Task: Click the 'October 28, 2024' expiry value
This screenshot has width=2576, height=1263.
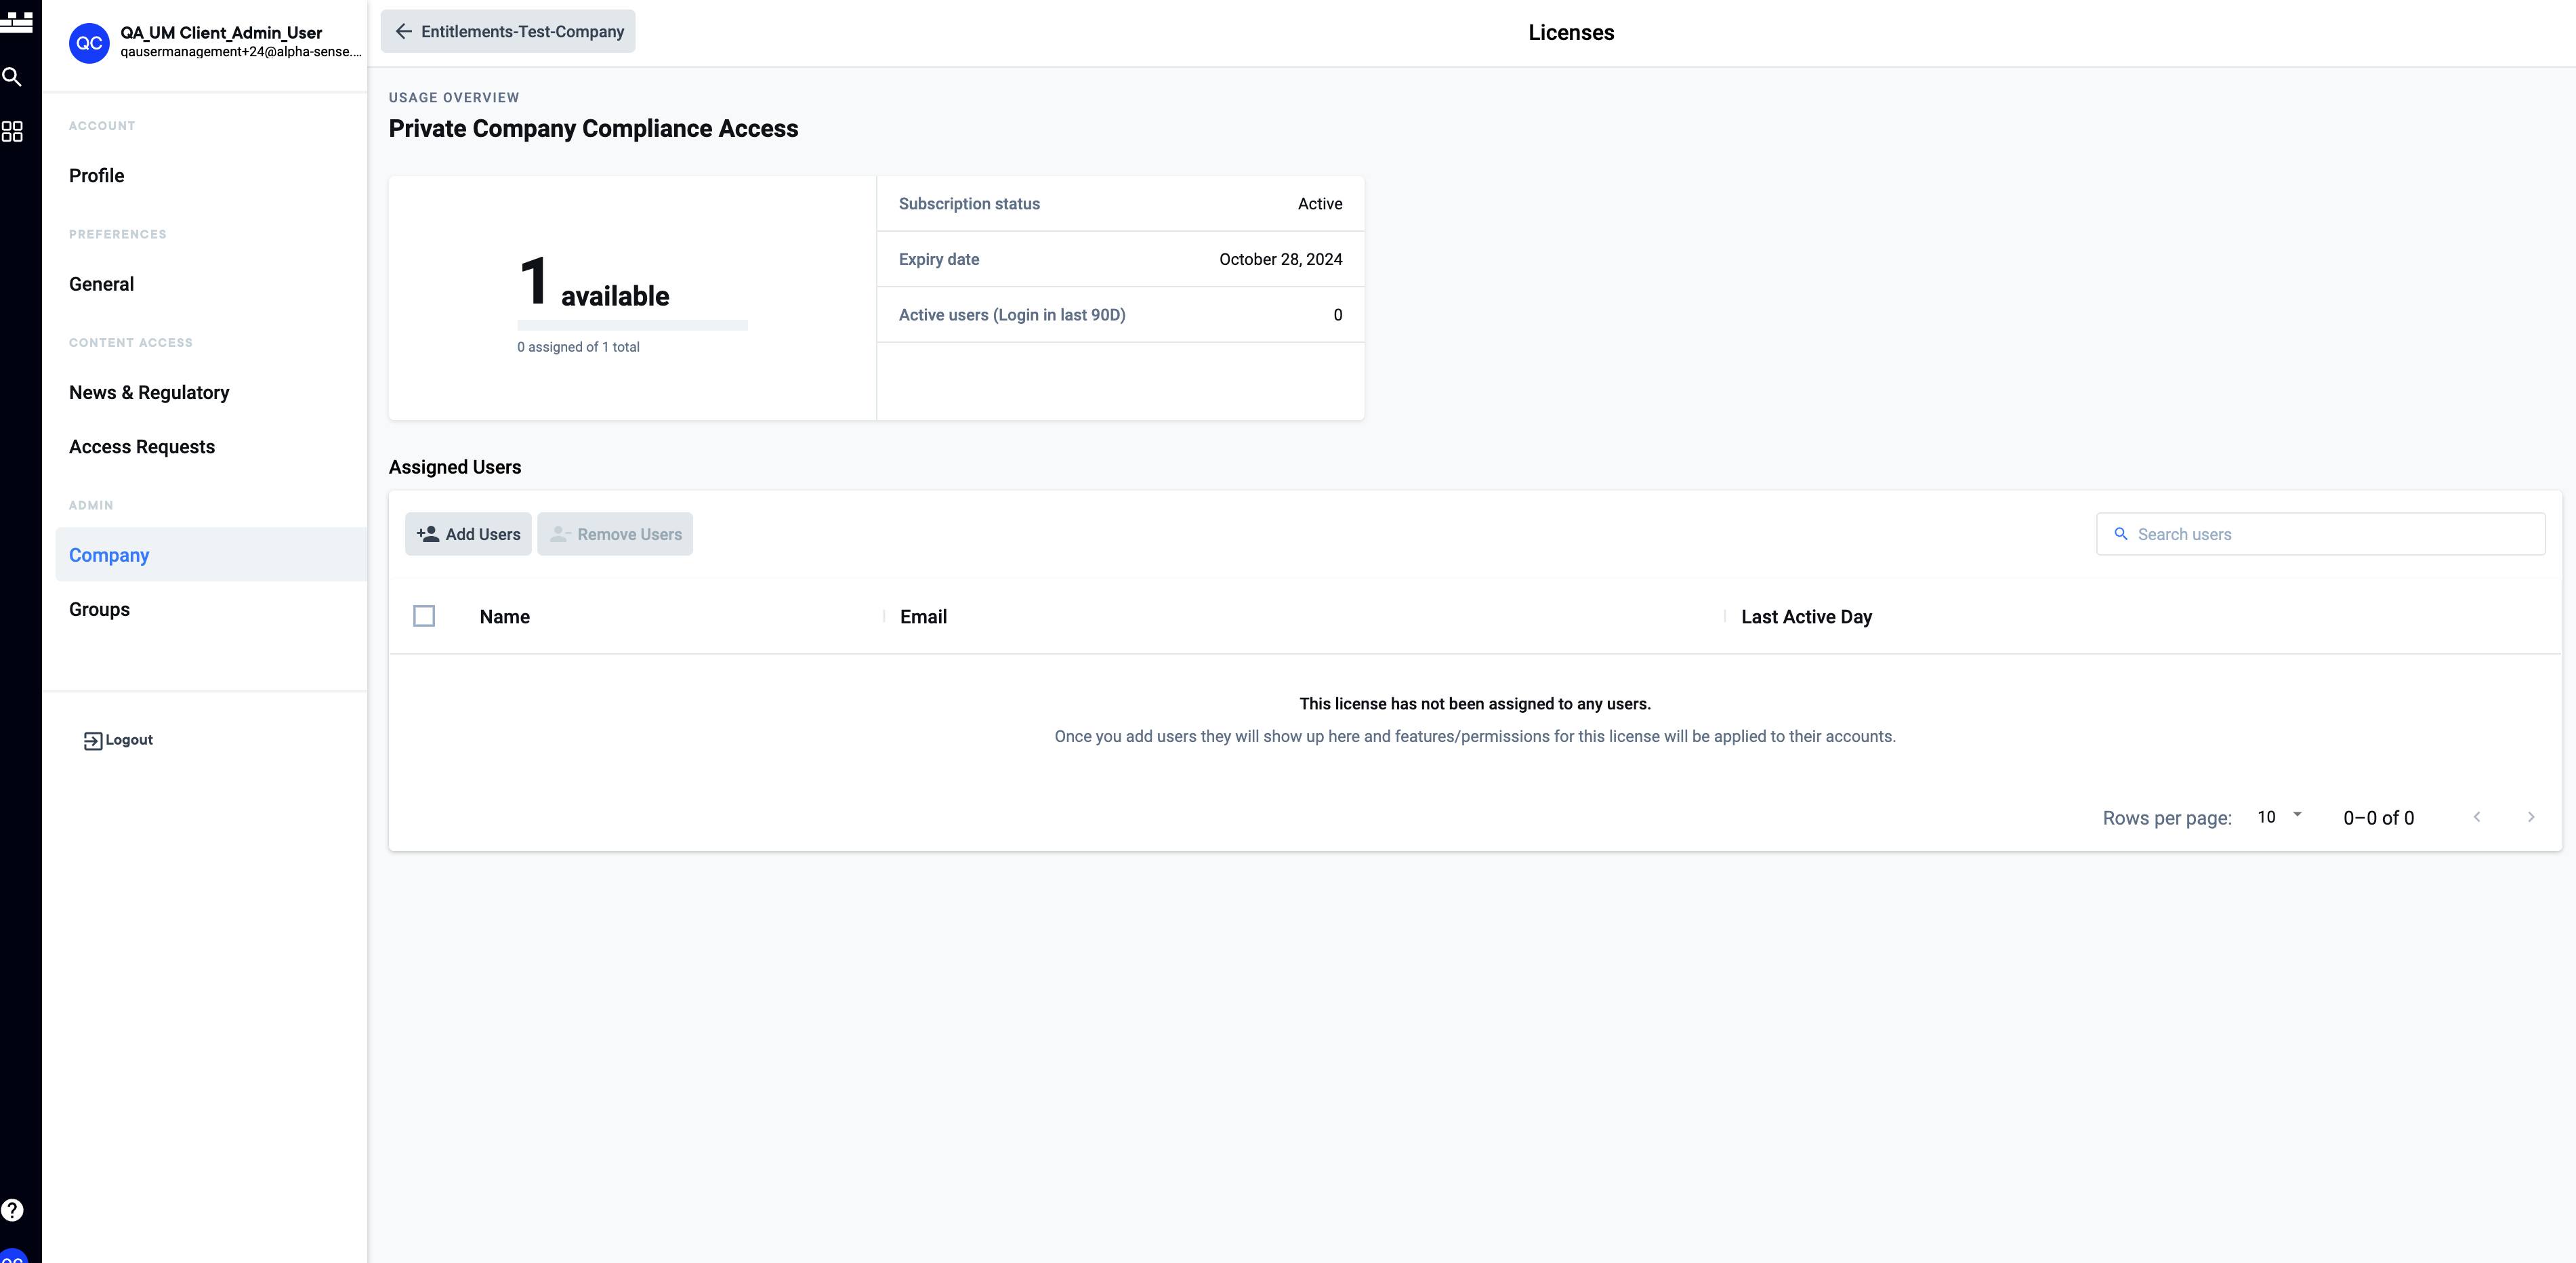Action: [x=1280, y=259]
